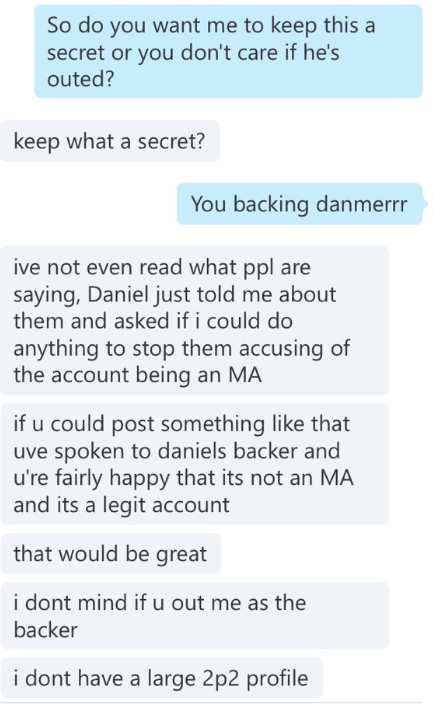This screenshot has width=434, height=708.
Task: Select message beginning 'ive not even read'
Action: tap(195, 321)
